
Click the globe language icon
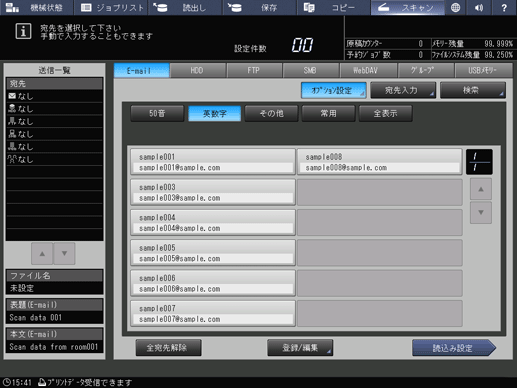[455, 7]
